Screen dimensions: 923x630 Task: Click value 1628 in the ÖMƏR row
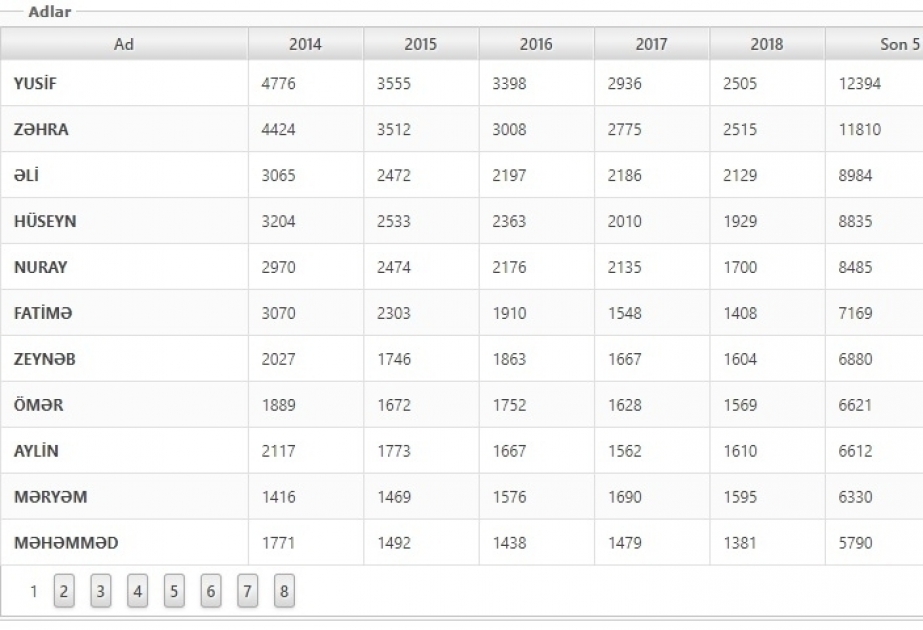pos(625,405)
